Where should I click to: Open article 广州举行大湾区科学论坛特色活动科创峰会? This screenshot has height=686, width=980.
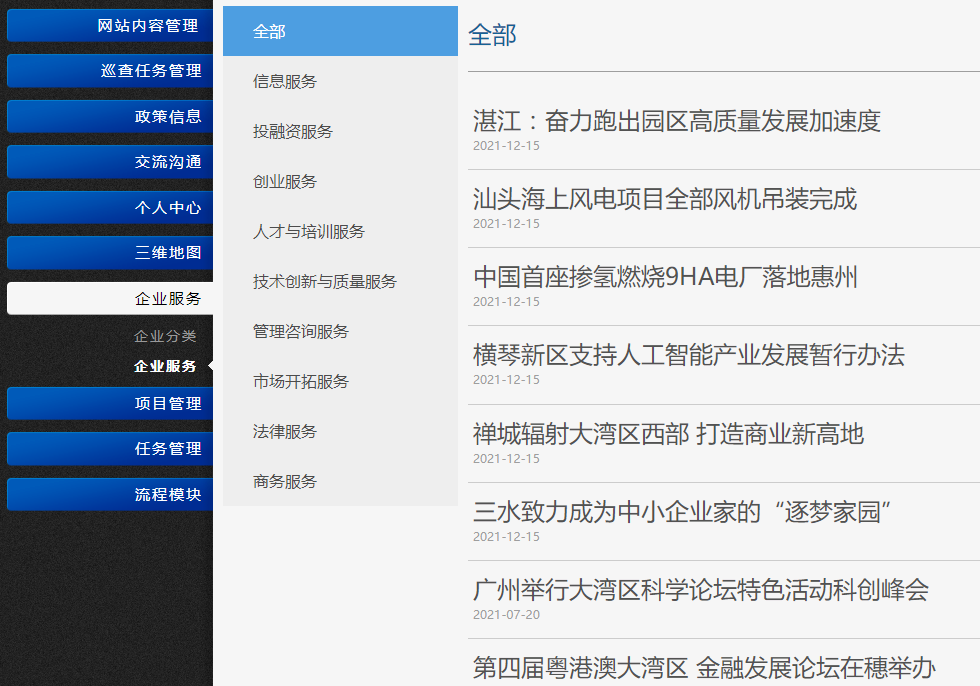[x=701, y=590]
